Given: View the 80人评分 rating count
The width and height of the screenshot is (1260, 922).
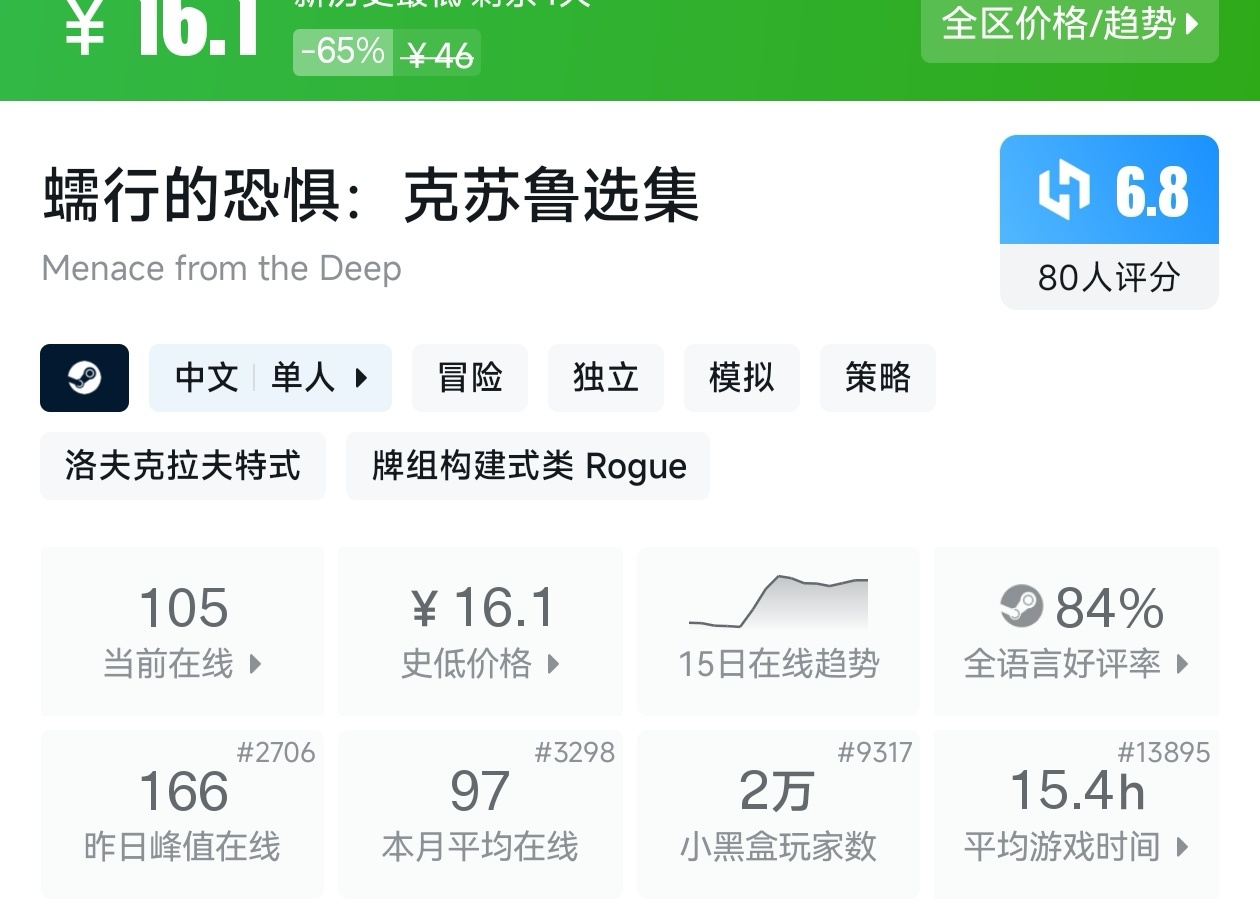Looking at the screenshot, I should [x=1109, y=277].
